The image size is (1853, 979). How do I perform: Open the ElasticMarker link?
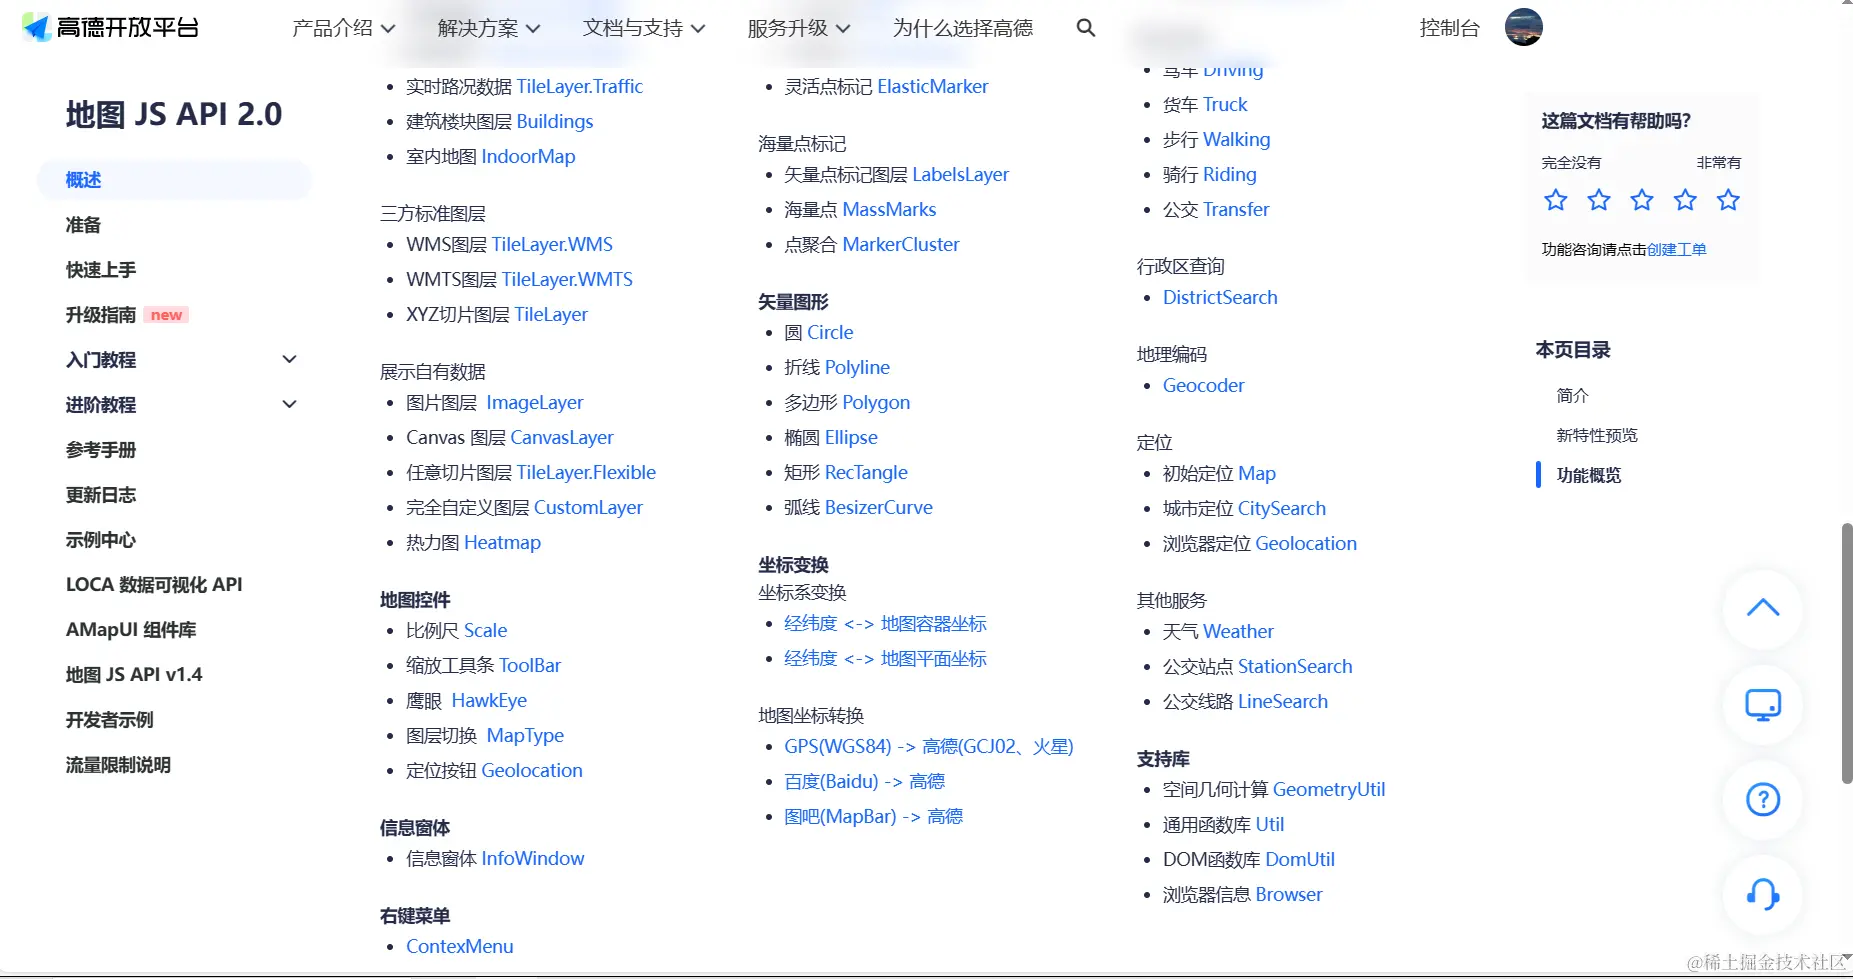tap(933, 86)
